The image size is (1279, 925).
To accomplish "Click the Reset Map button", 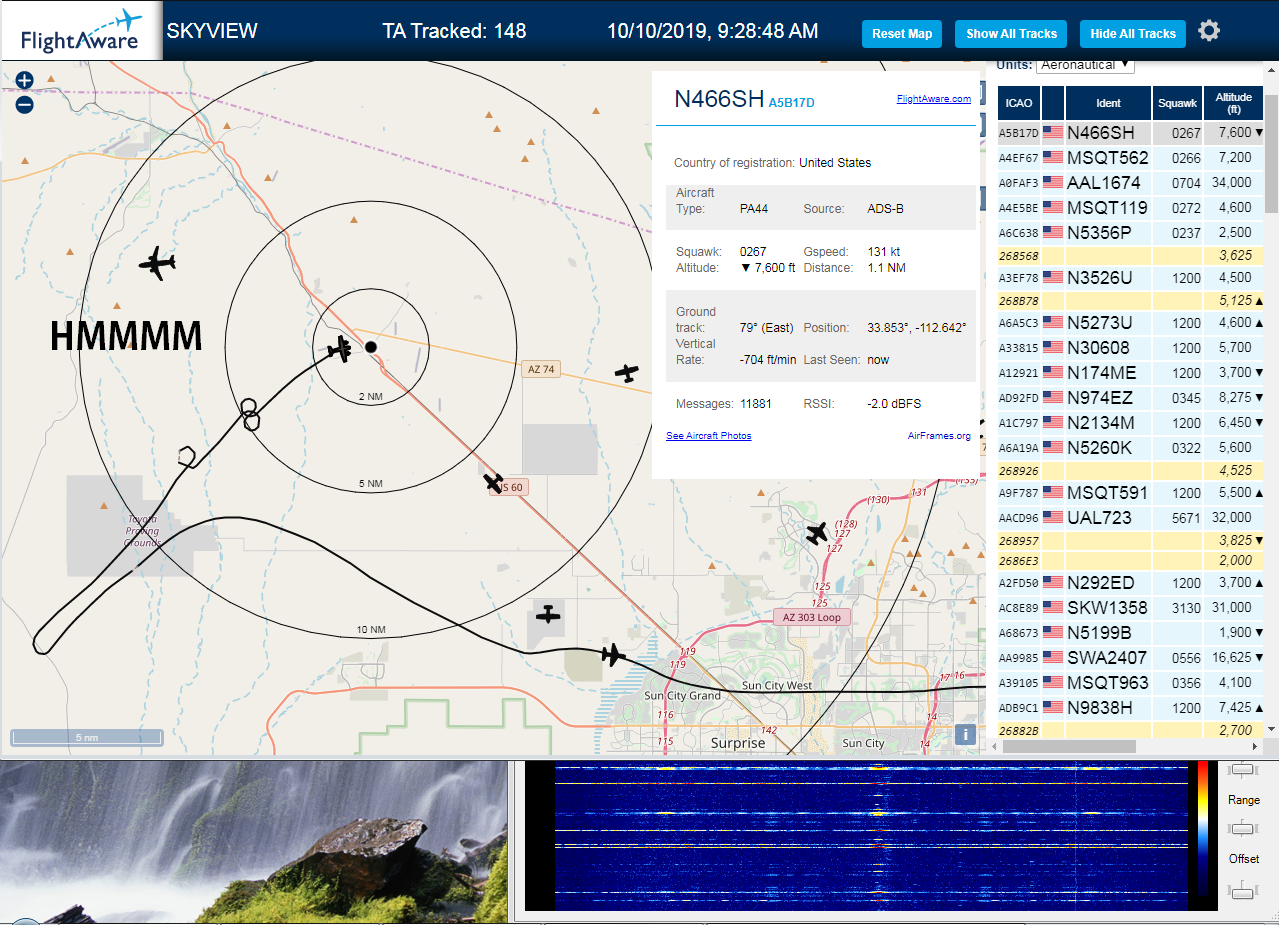I will tap(902, 33).
